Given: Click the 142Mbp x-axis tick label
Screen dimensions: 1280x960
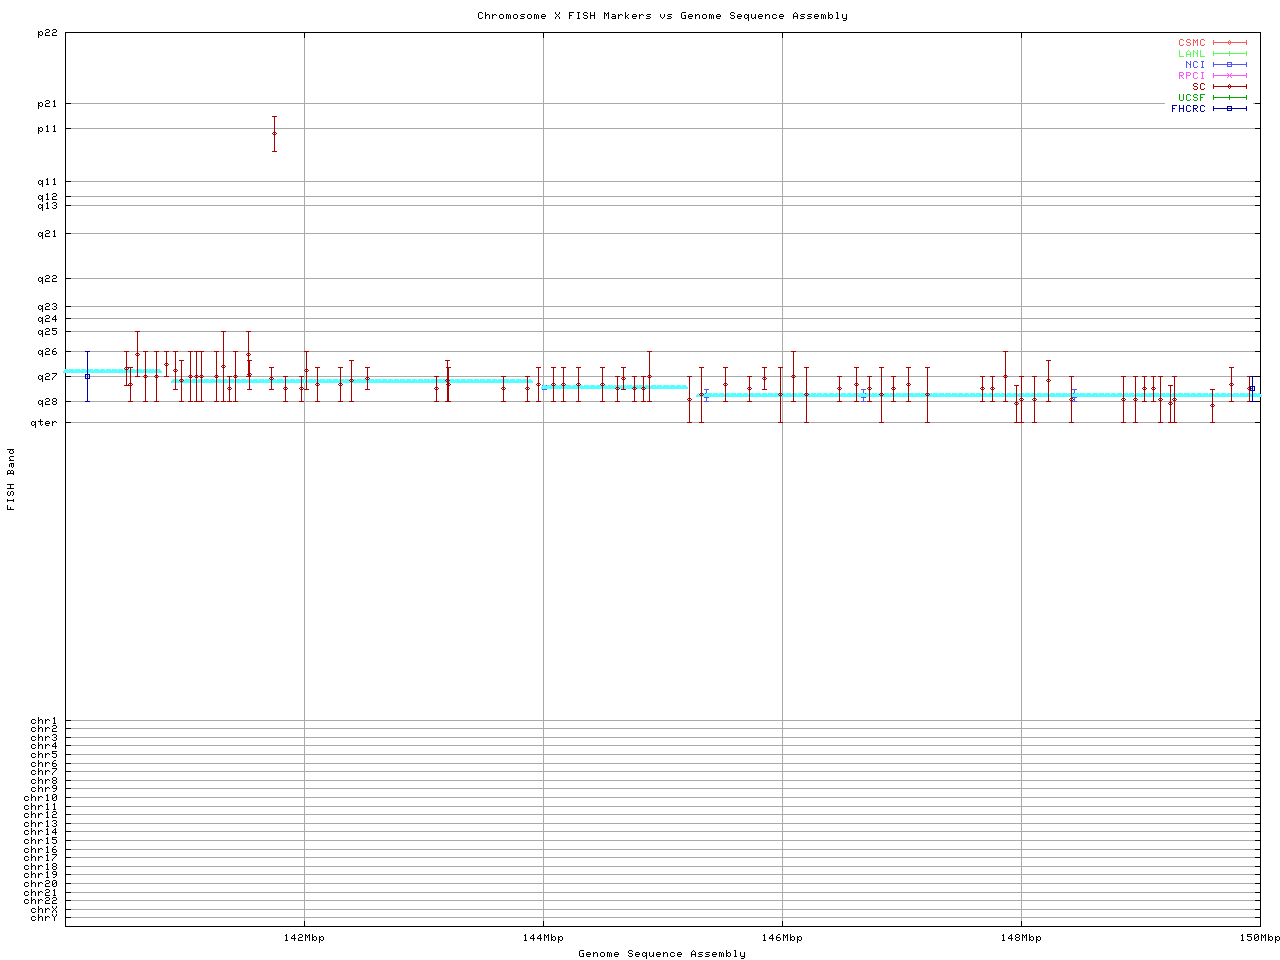Looking at the screenshot, I should [x=304, y=938].
